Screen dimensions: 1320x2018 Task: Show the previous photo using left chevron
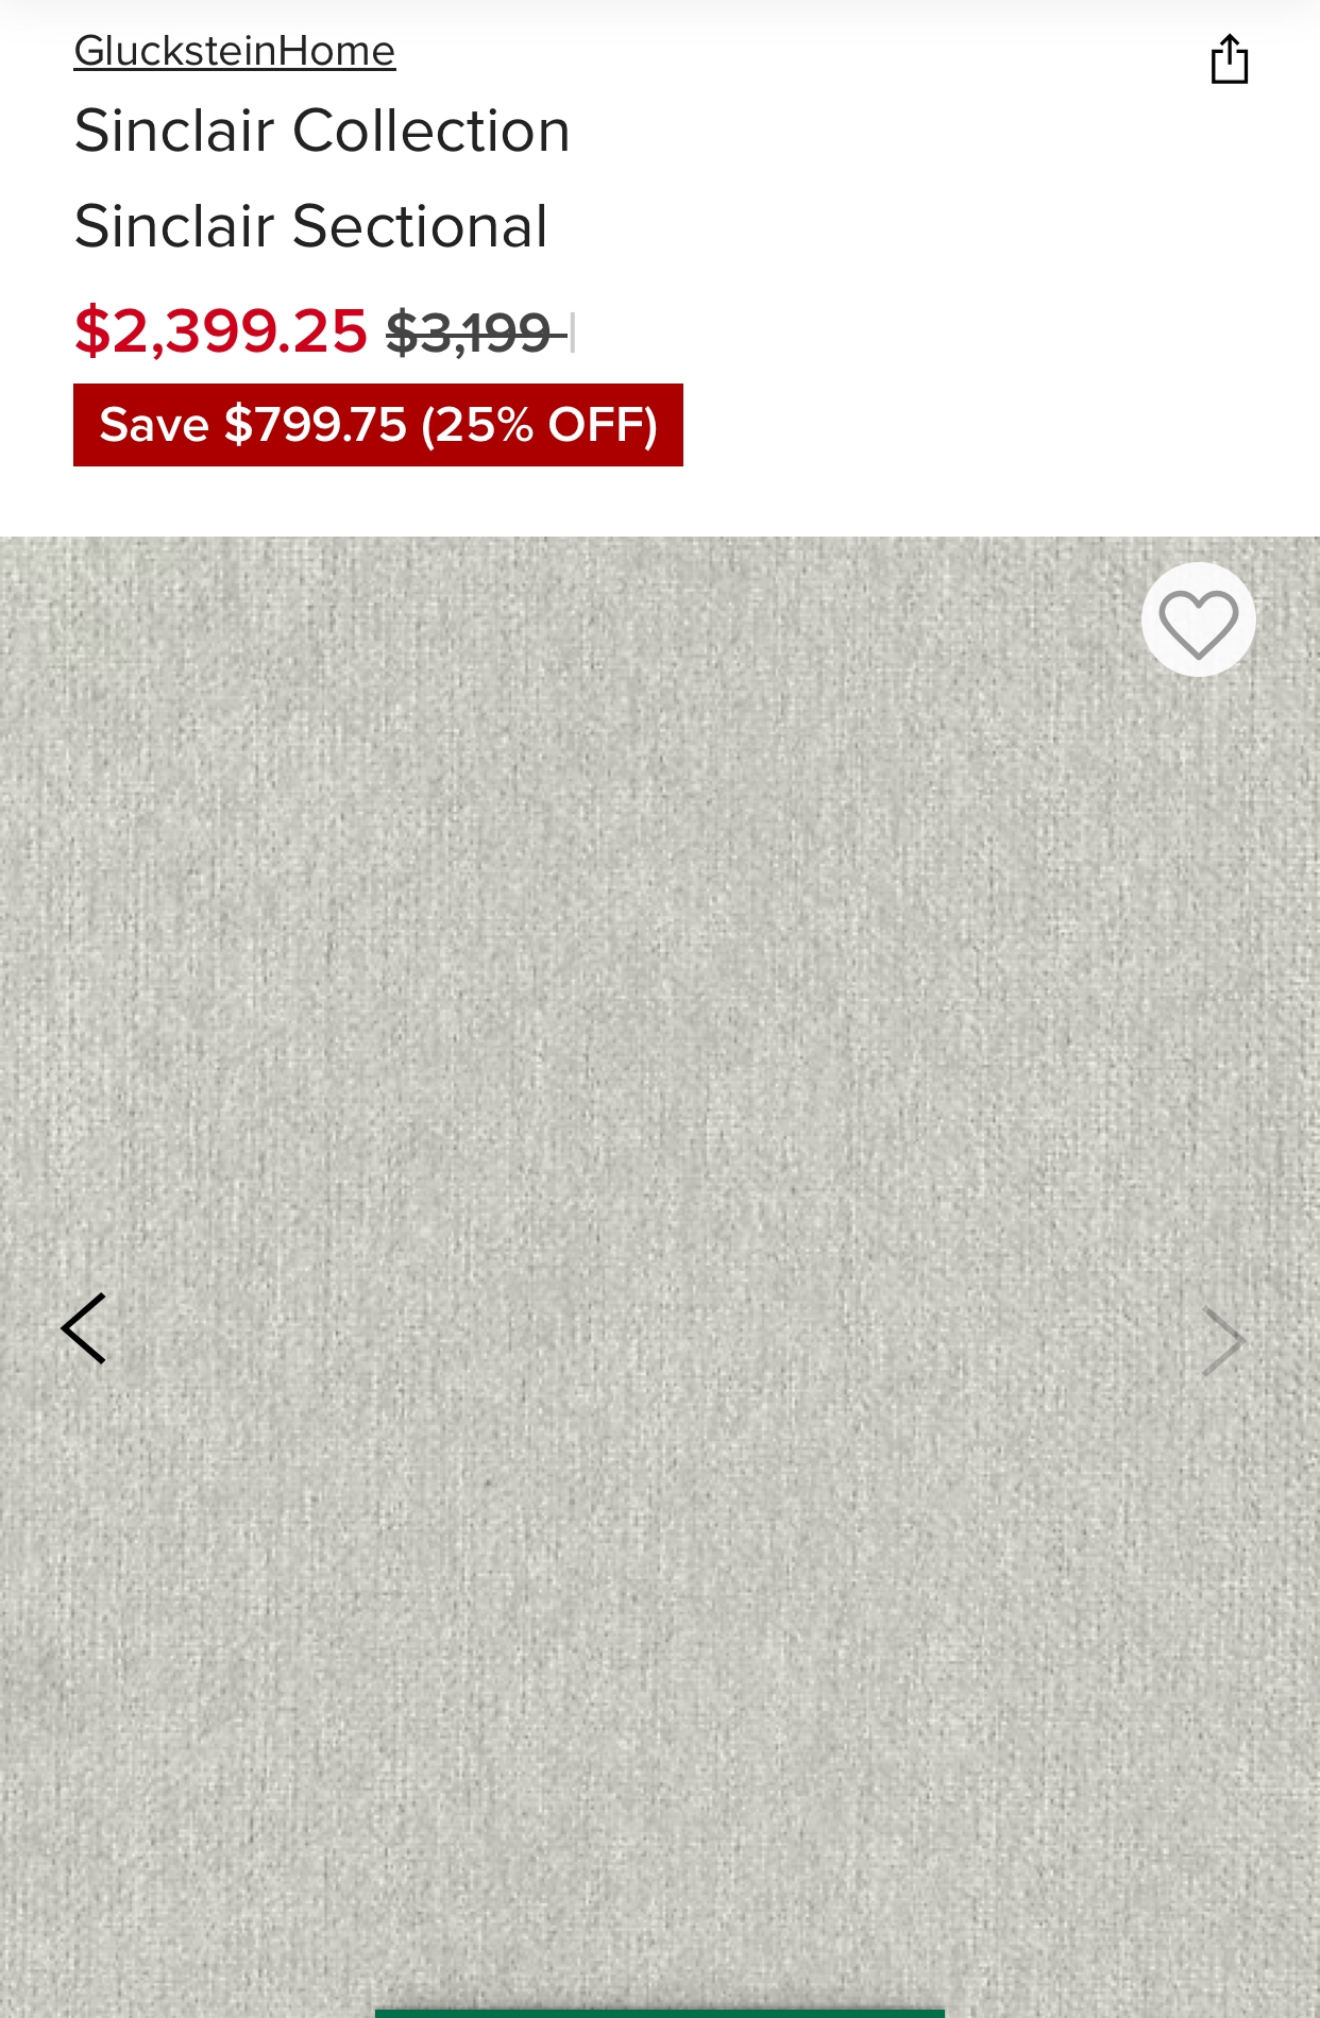coord(84,1329)
